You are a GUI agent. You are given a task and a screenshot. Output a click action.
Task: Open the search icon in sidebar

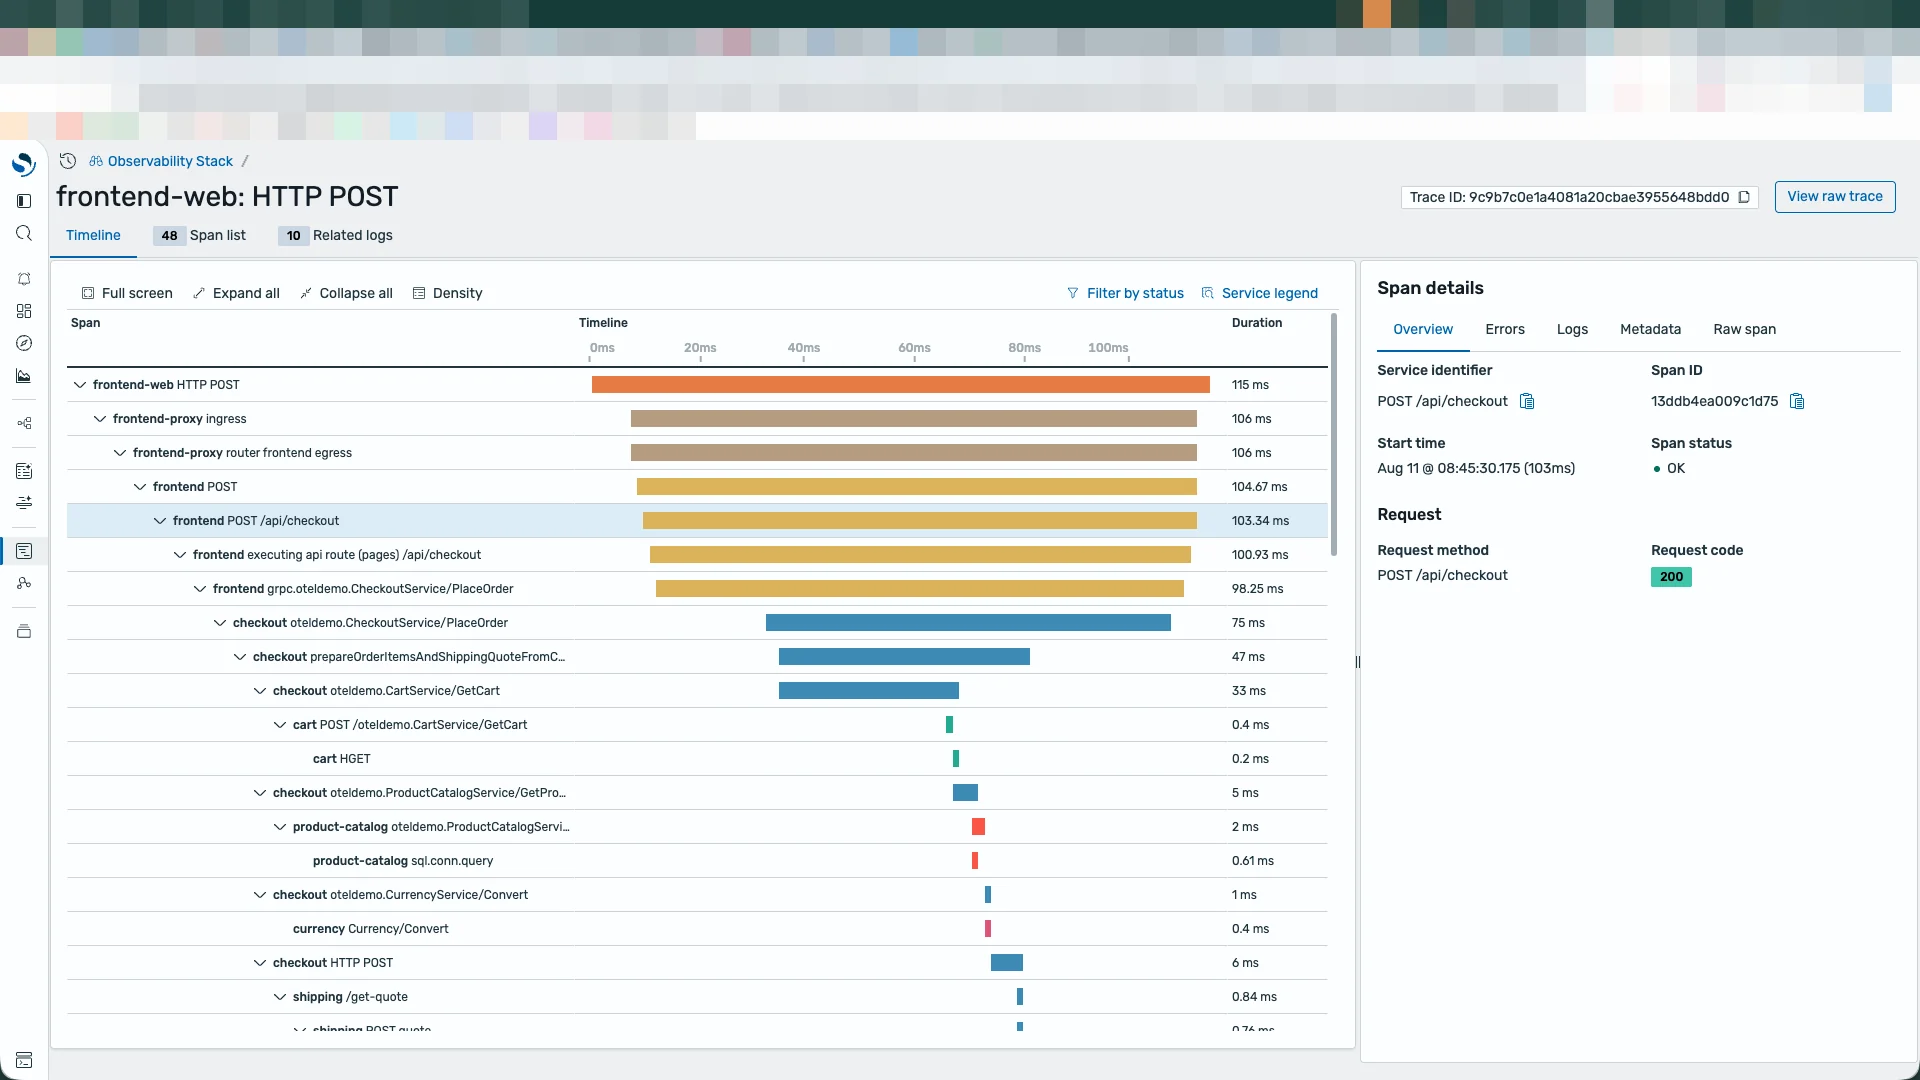click(24, 233)
